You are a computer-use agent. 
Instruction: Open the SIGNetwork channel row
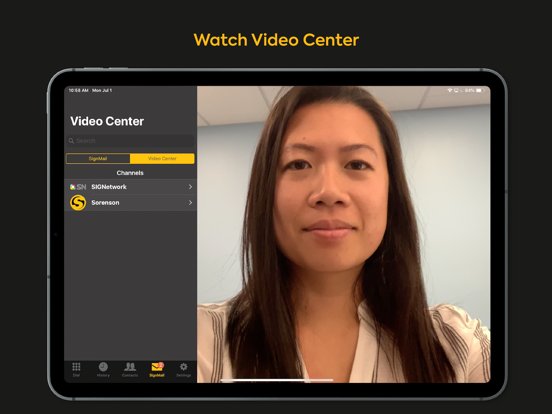click(131, 187)
